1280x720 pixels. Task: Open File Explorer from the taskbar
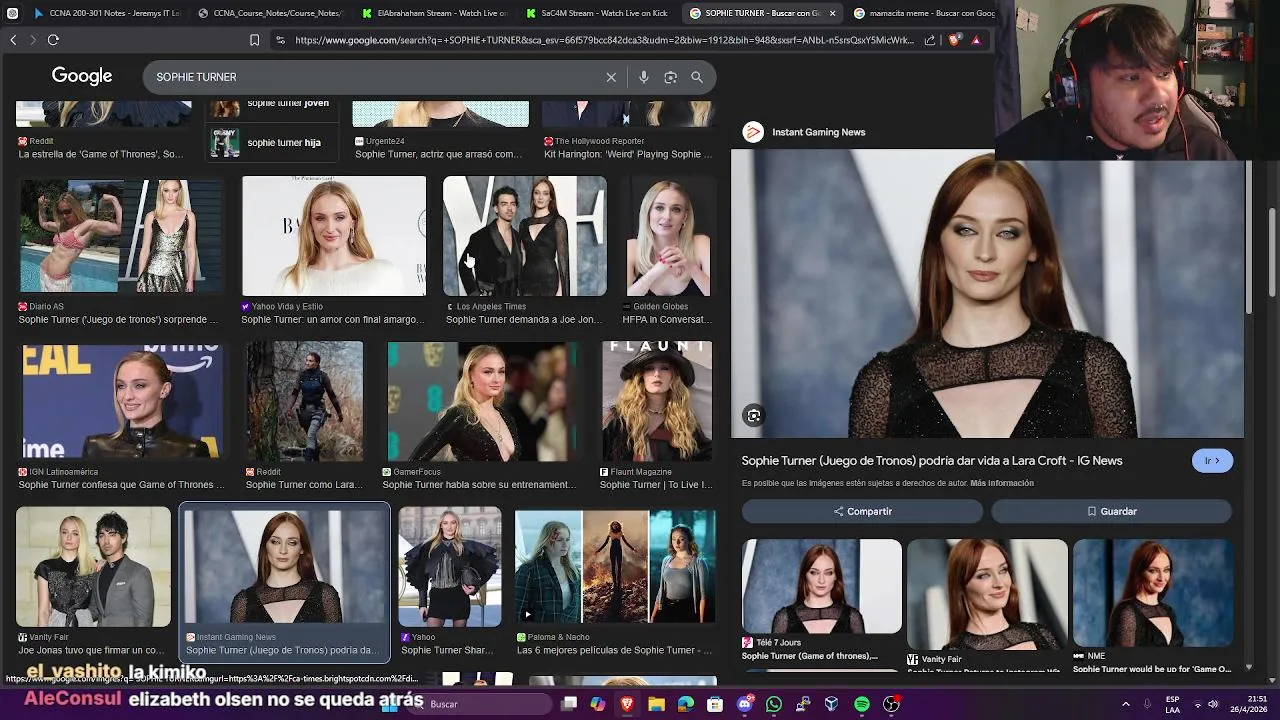coord(656,704)
